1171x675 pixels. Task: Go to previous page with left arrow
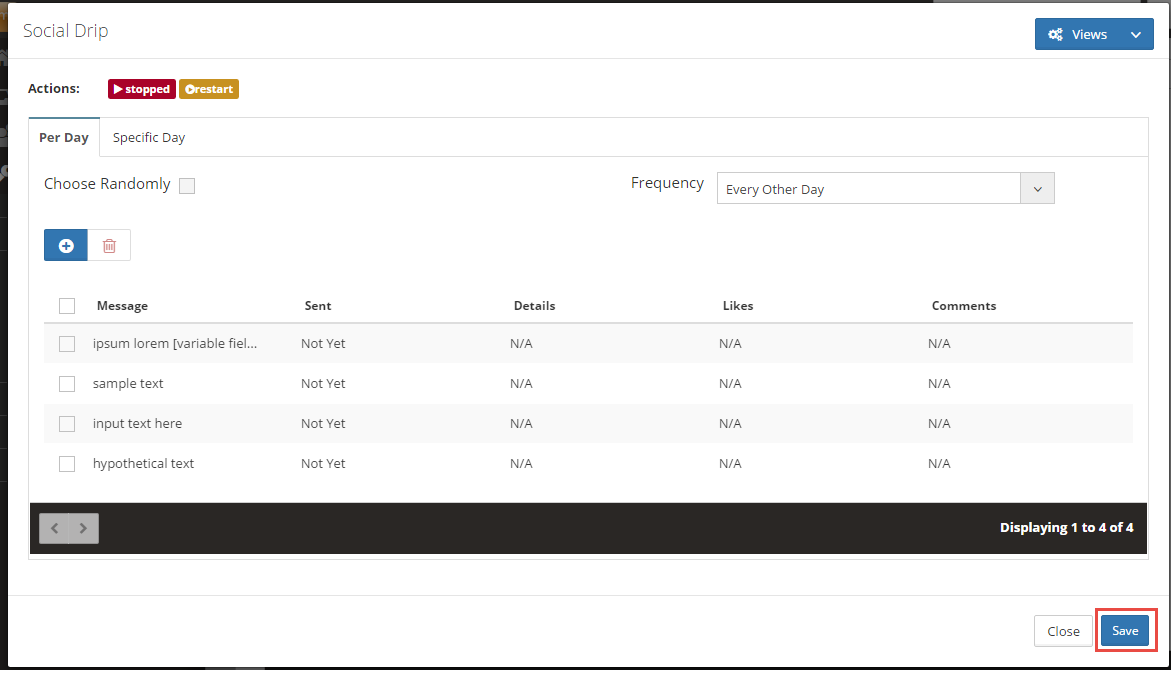tap(54, 528)
